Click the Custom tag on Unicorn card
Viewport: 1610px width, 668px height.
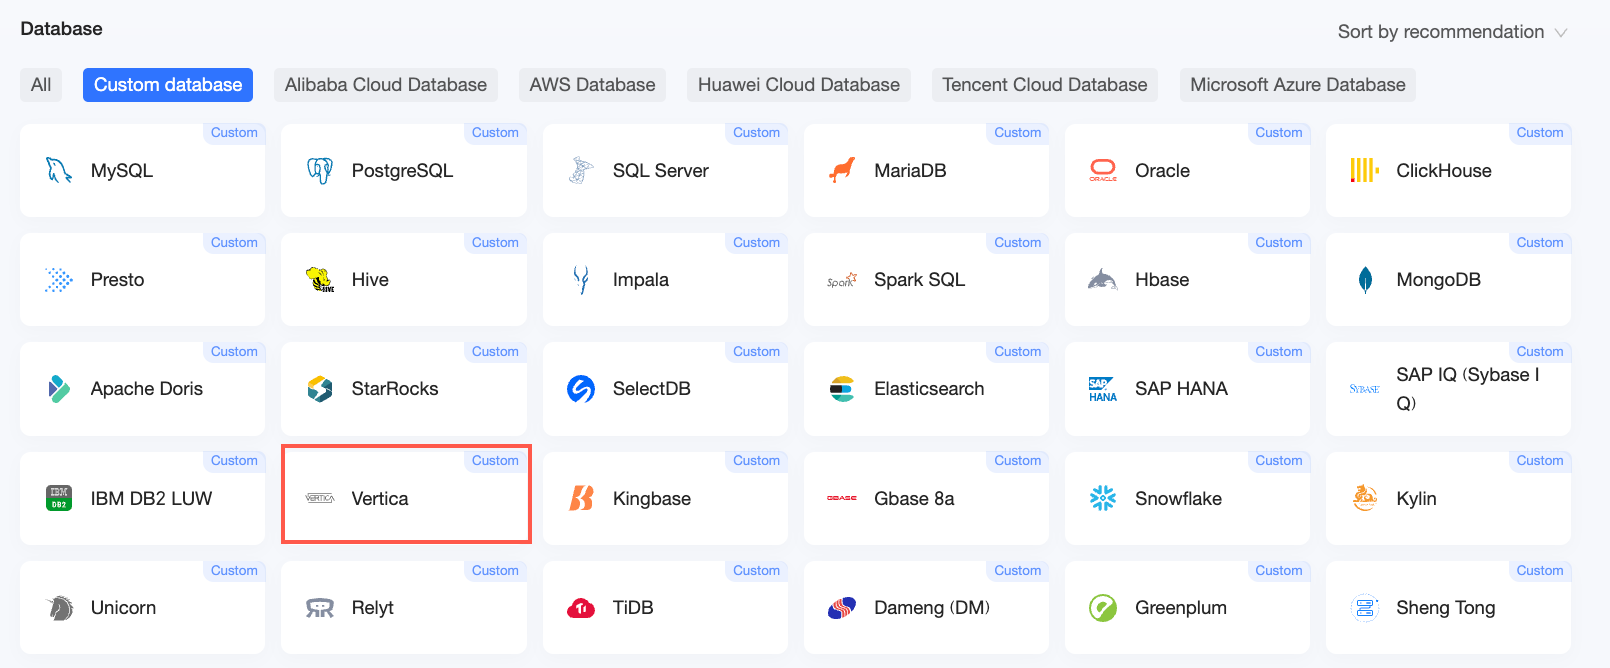pos(234,571)
